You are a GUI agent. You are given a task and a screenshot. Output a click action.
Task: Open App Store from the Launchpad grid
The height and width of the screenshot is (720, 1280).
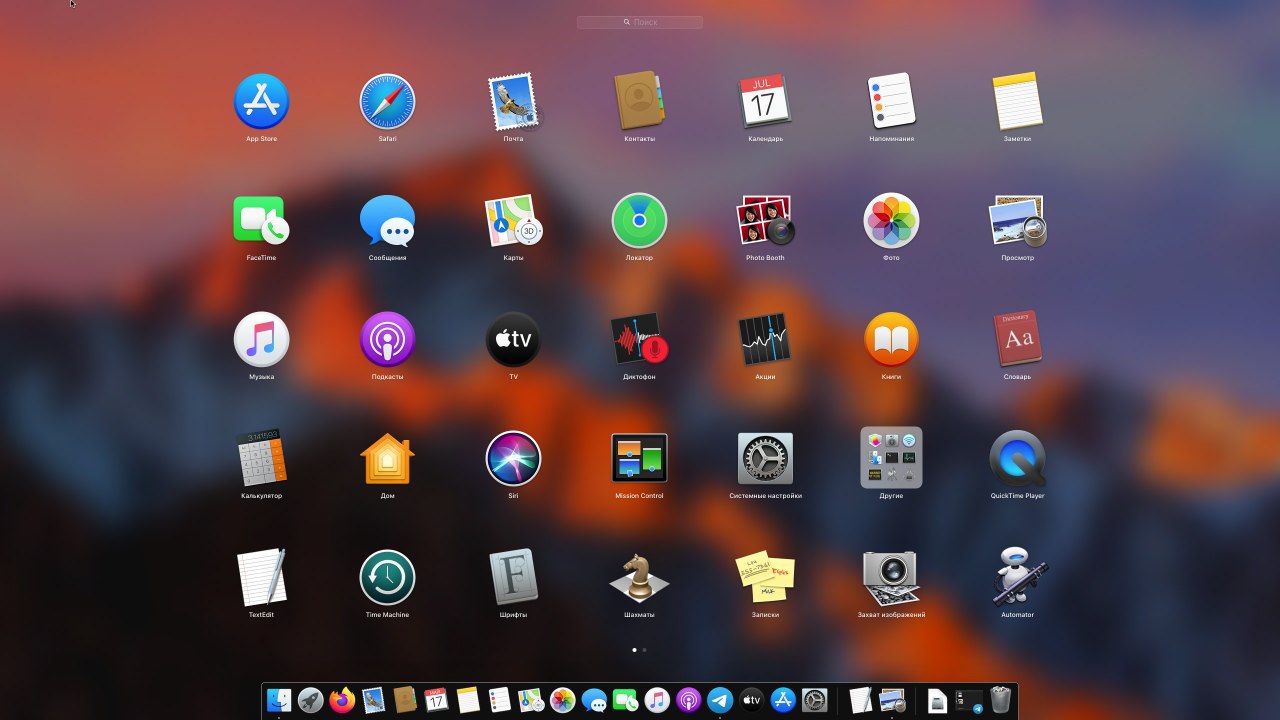[261, 102]
